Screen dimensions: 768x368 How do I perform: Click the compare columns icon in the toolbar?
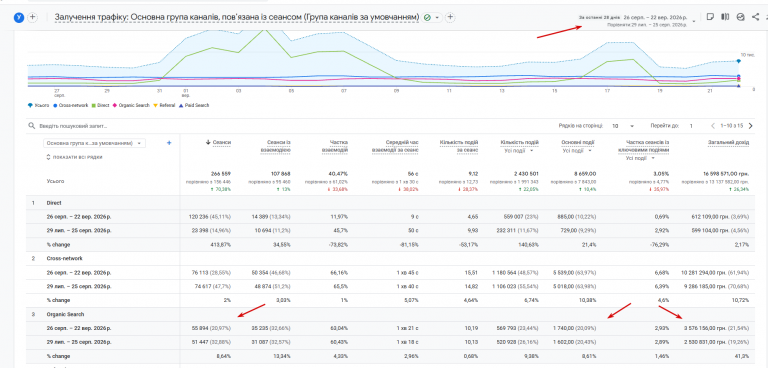pos(725,17)
